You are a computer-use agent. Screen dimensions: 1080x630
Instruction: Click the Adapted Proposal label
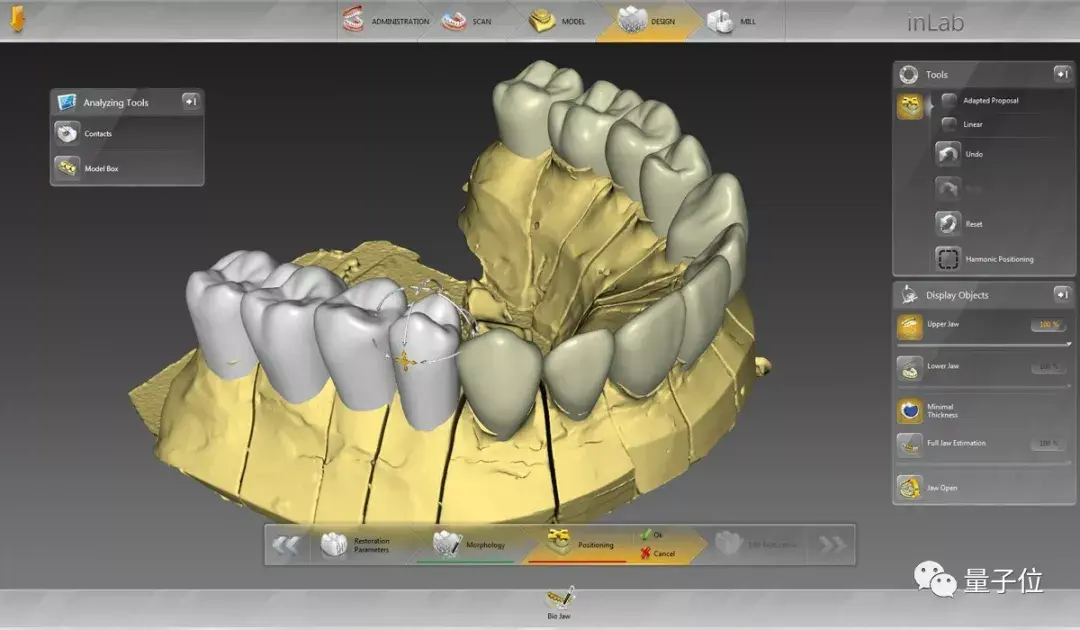[x=990, y=101]
